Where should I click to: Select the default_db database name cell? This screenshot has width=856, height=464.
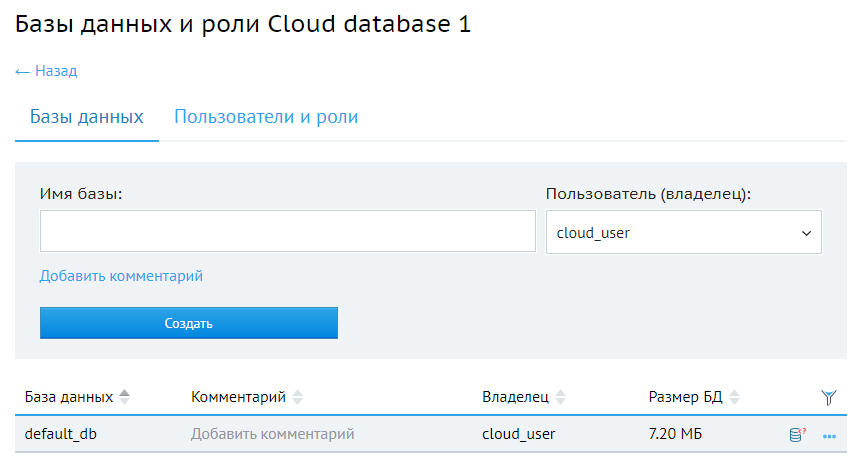tap(61, 434)
